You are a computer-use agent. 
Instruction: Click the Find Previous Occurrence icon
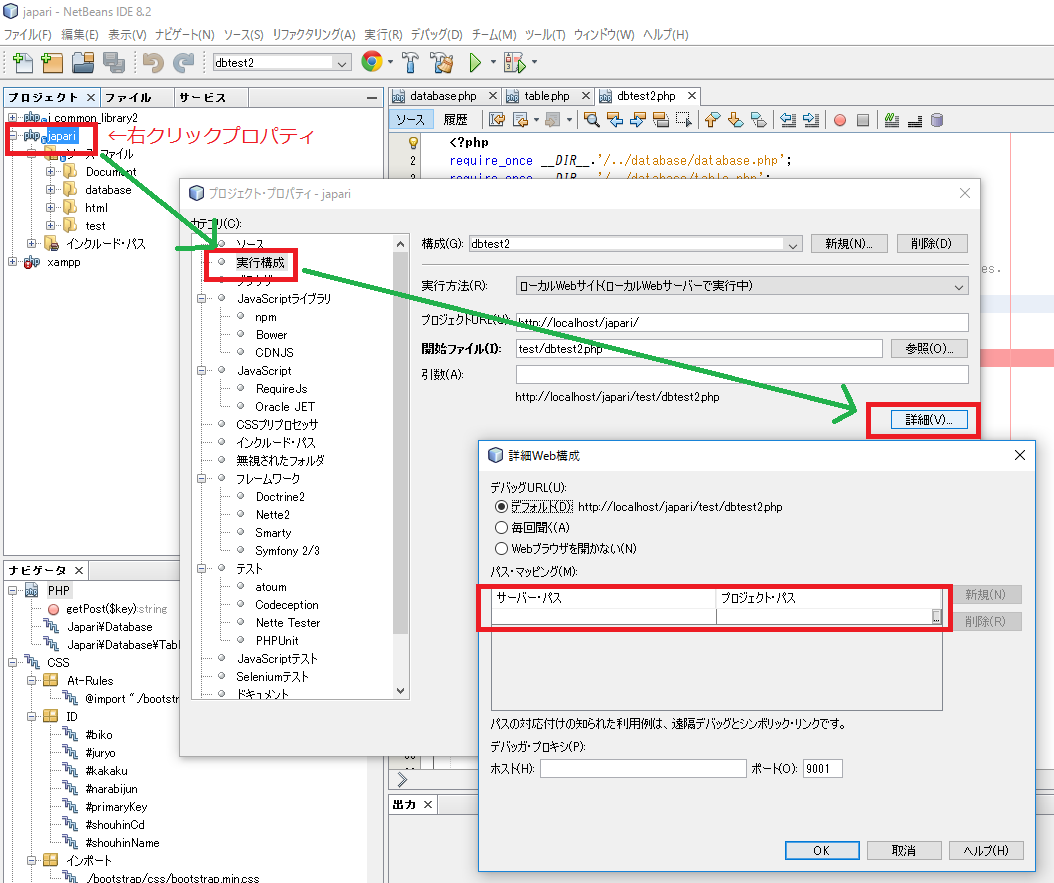[x=614, y=120]
